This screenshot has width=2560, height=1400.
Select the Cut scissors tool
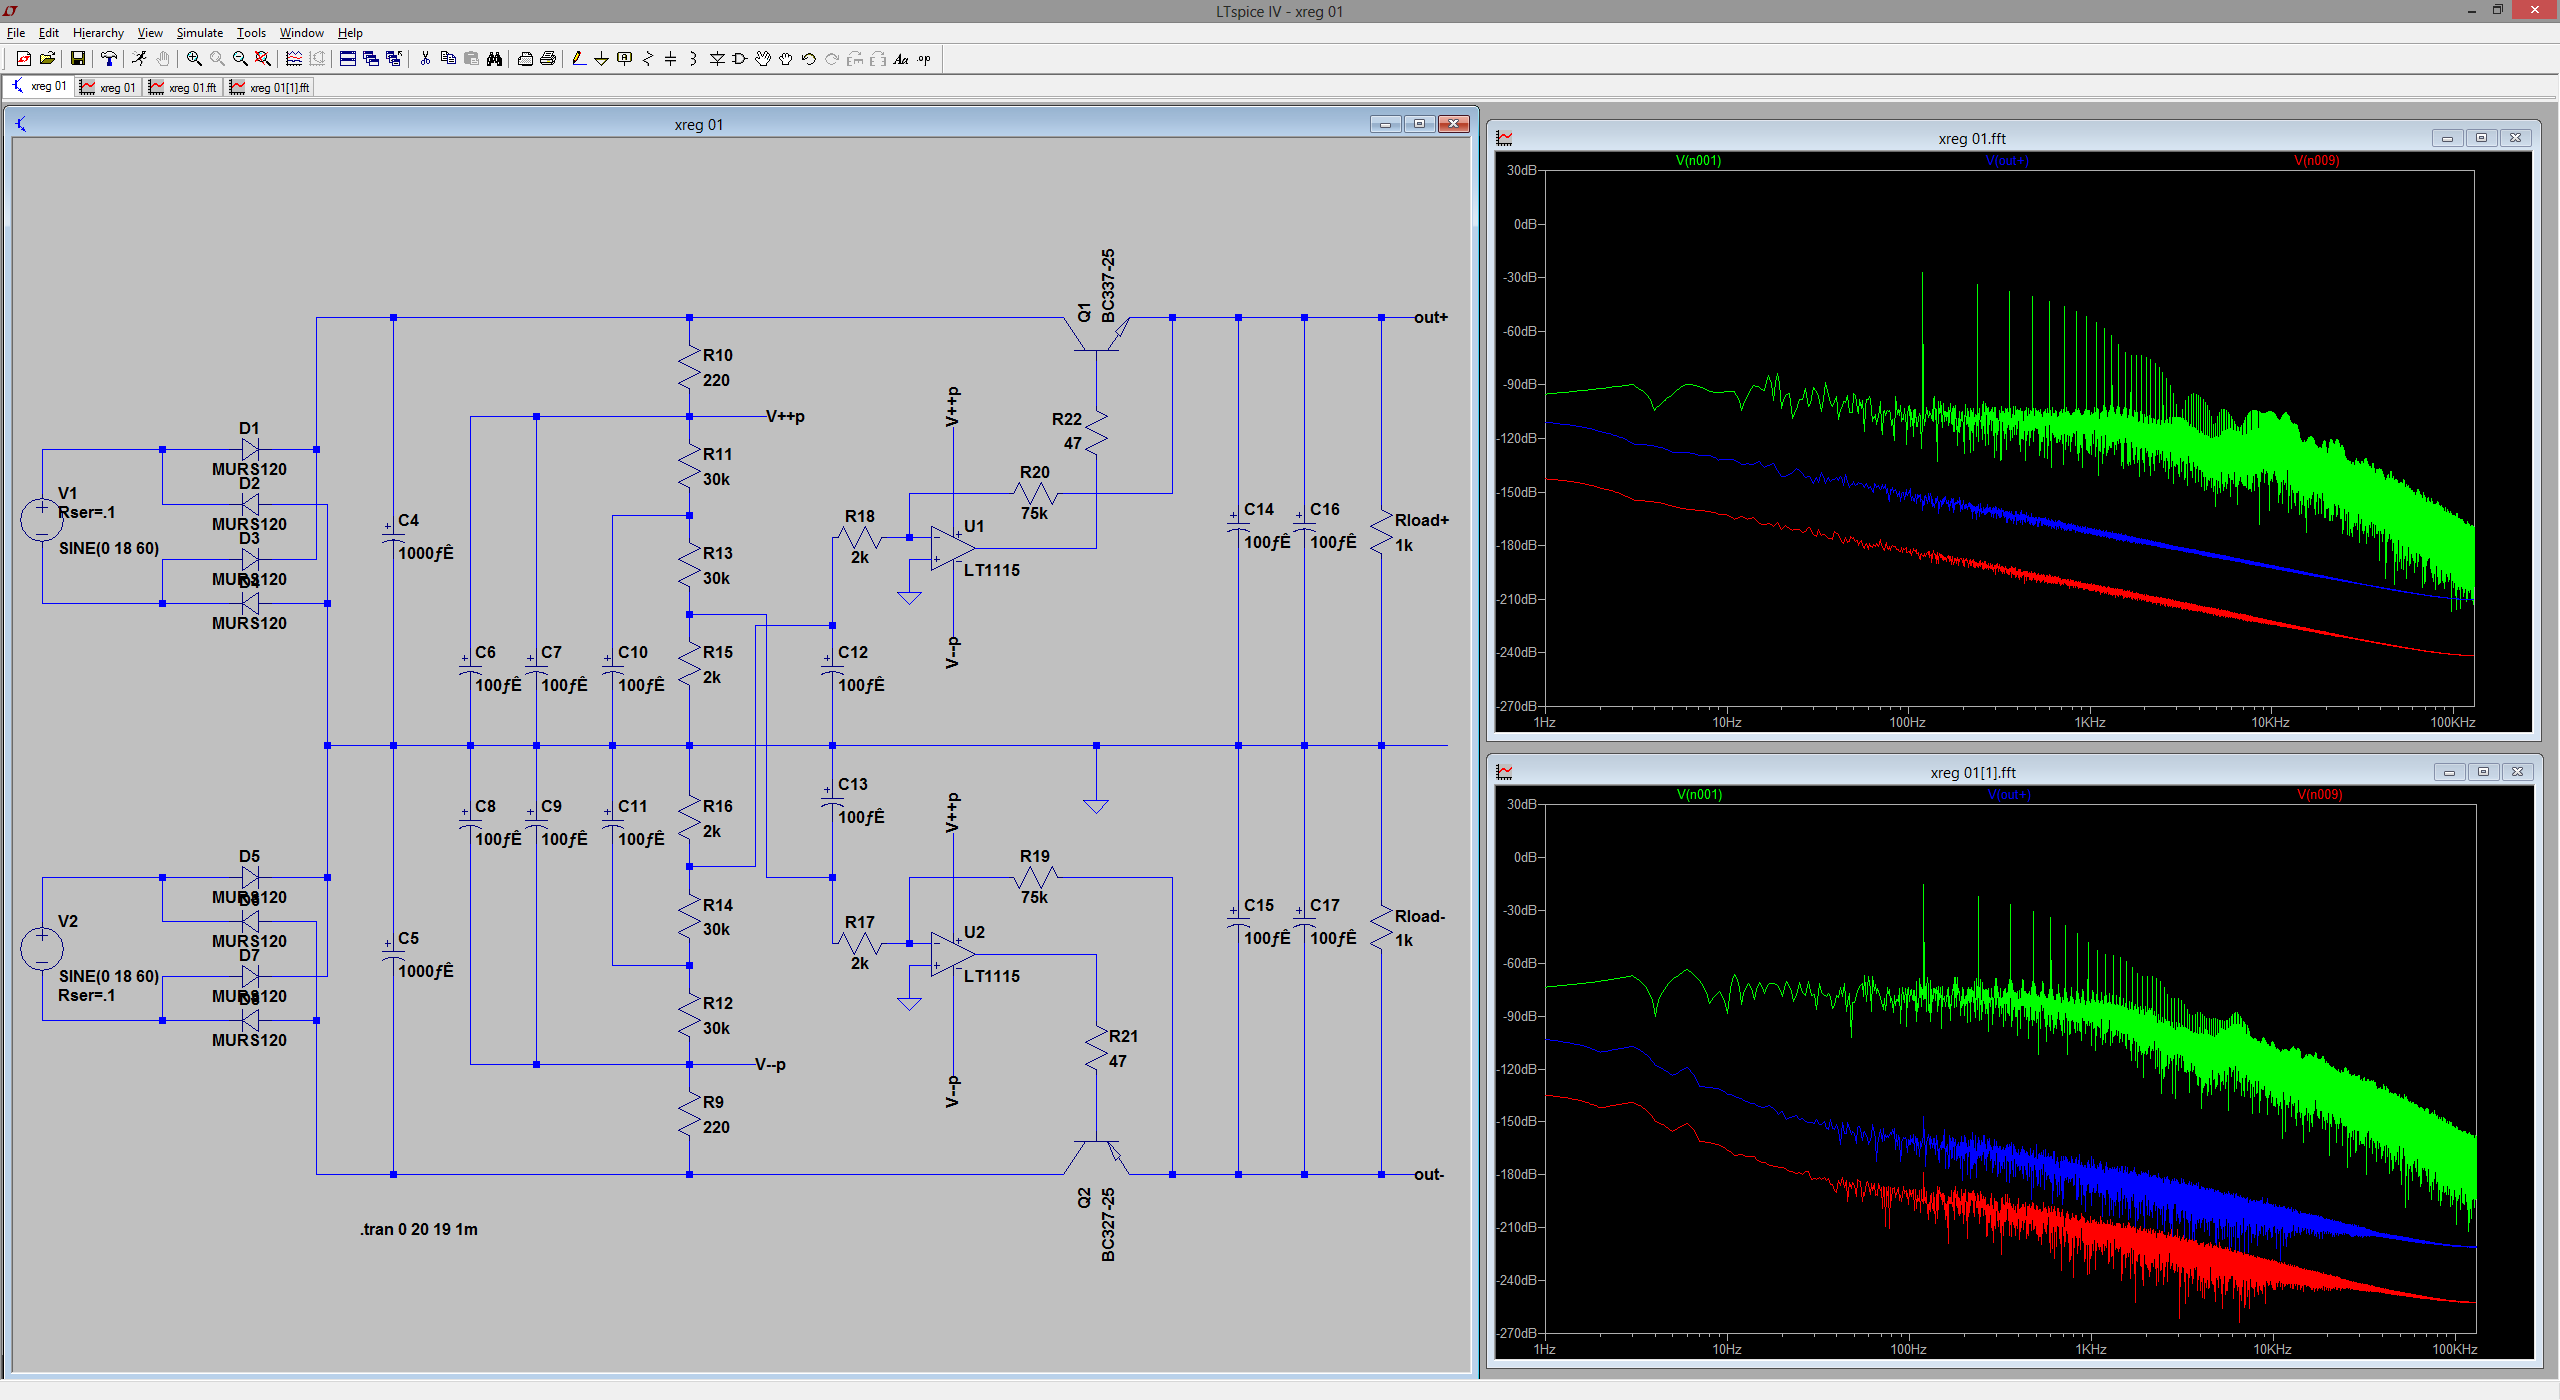tap(425, 59)
